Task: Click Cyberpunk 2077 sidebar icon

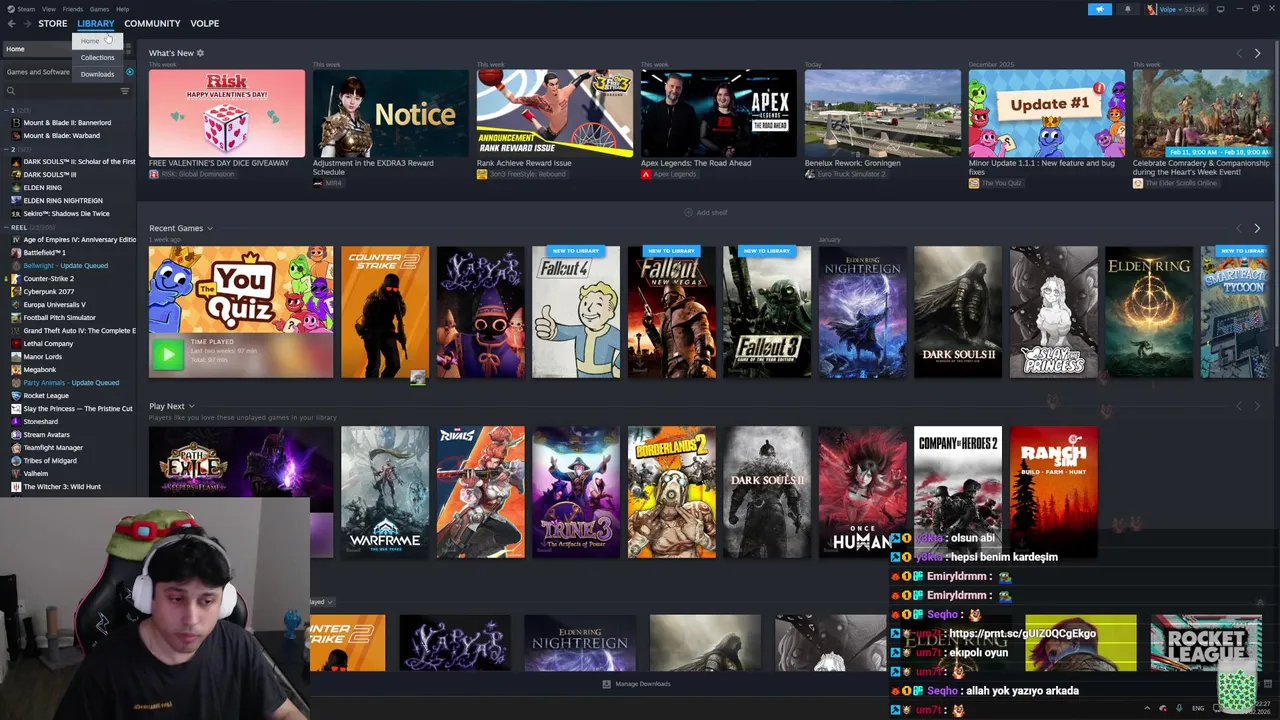Action: pos(16,292)
